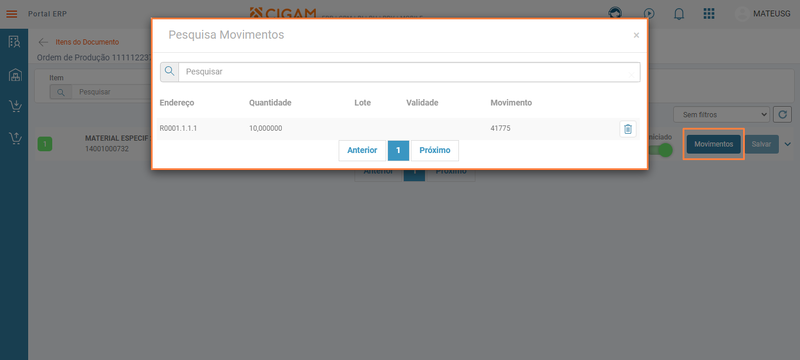This screenshot has height=360, width=800.
Task: Click the Quantidade column header
Action: [270, 102]
